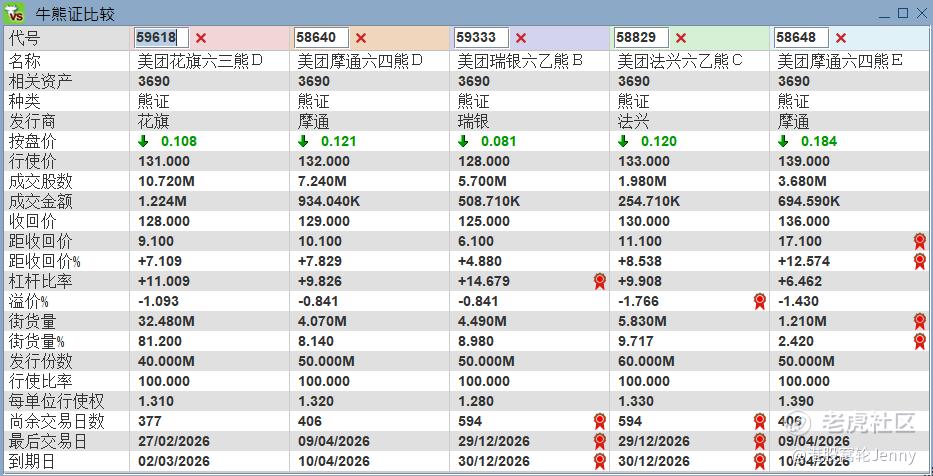Image resolution: width=933 pixels, height=476 pixels.
Task: Click the code input field containing 58648
Action: point(801,37)
